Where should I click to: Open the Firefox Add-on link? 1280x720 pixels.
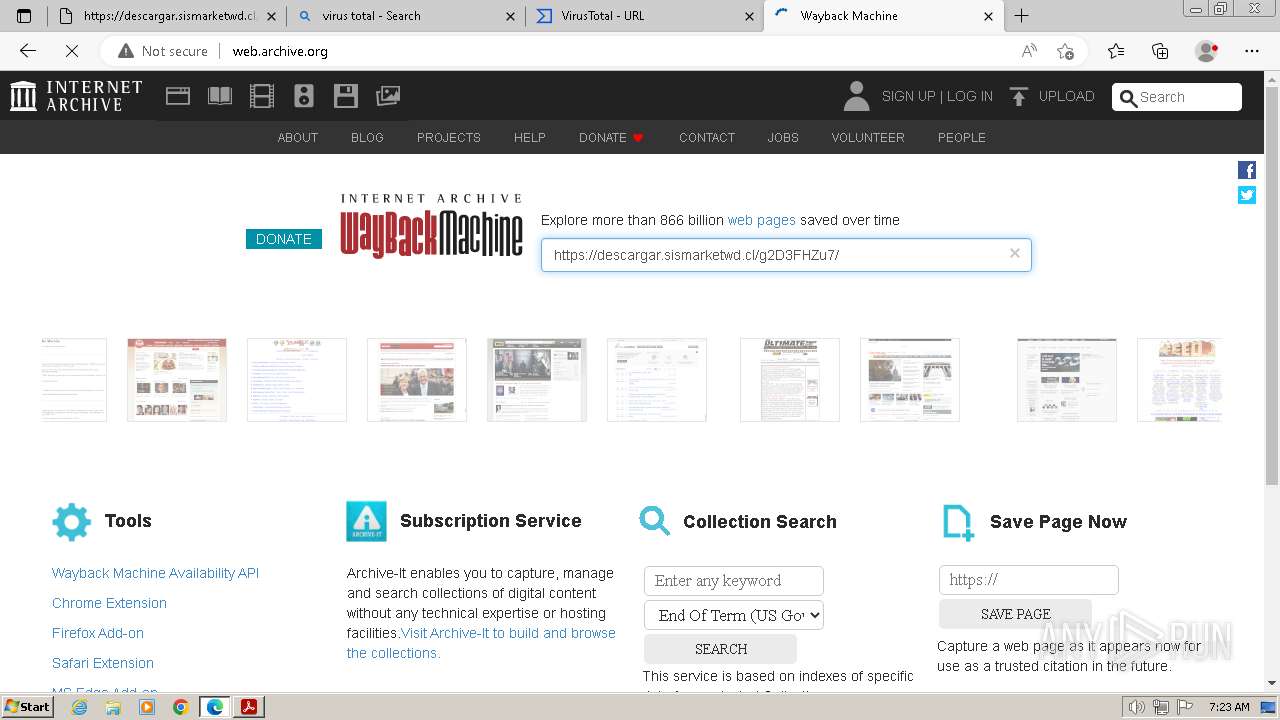pos(98,633)
